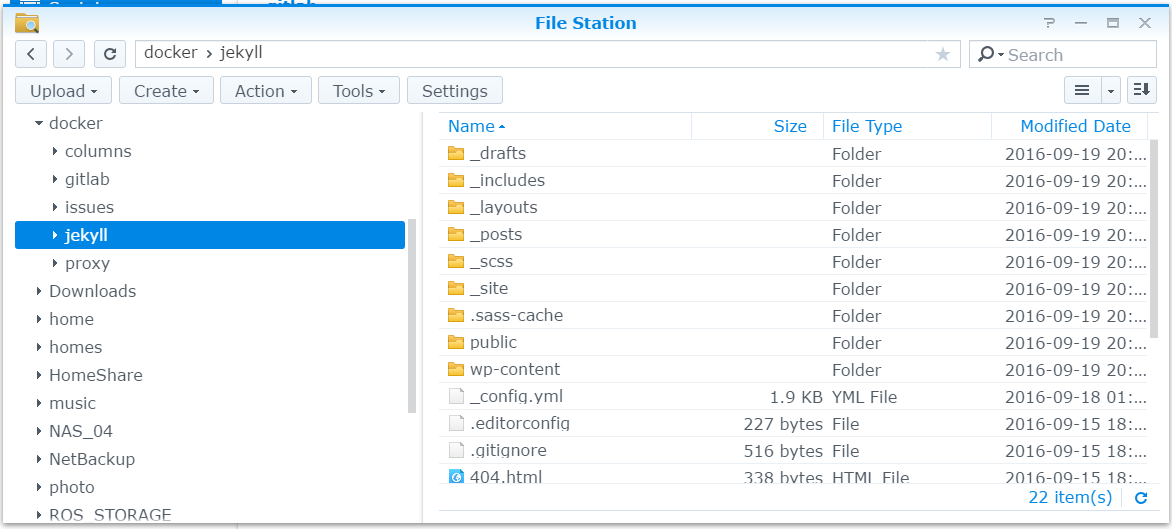Go back to the previous folder

pyautogui.click(x=31, y=54)
